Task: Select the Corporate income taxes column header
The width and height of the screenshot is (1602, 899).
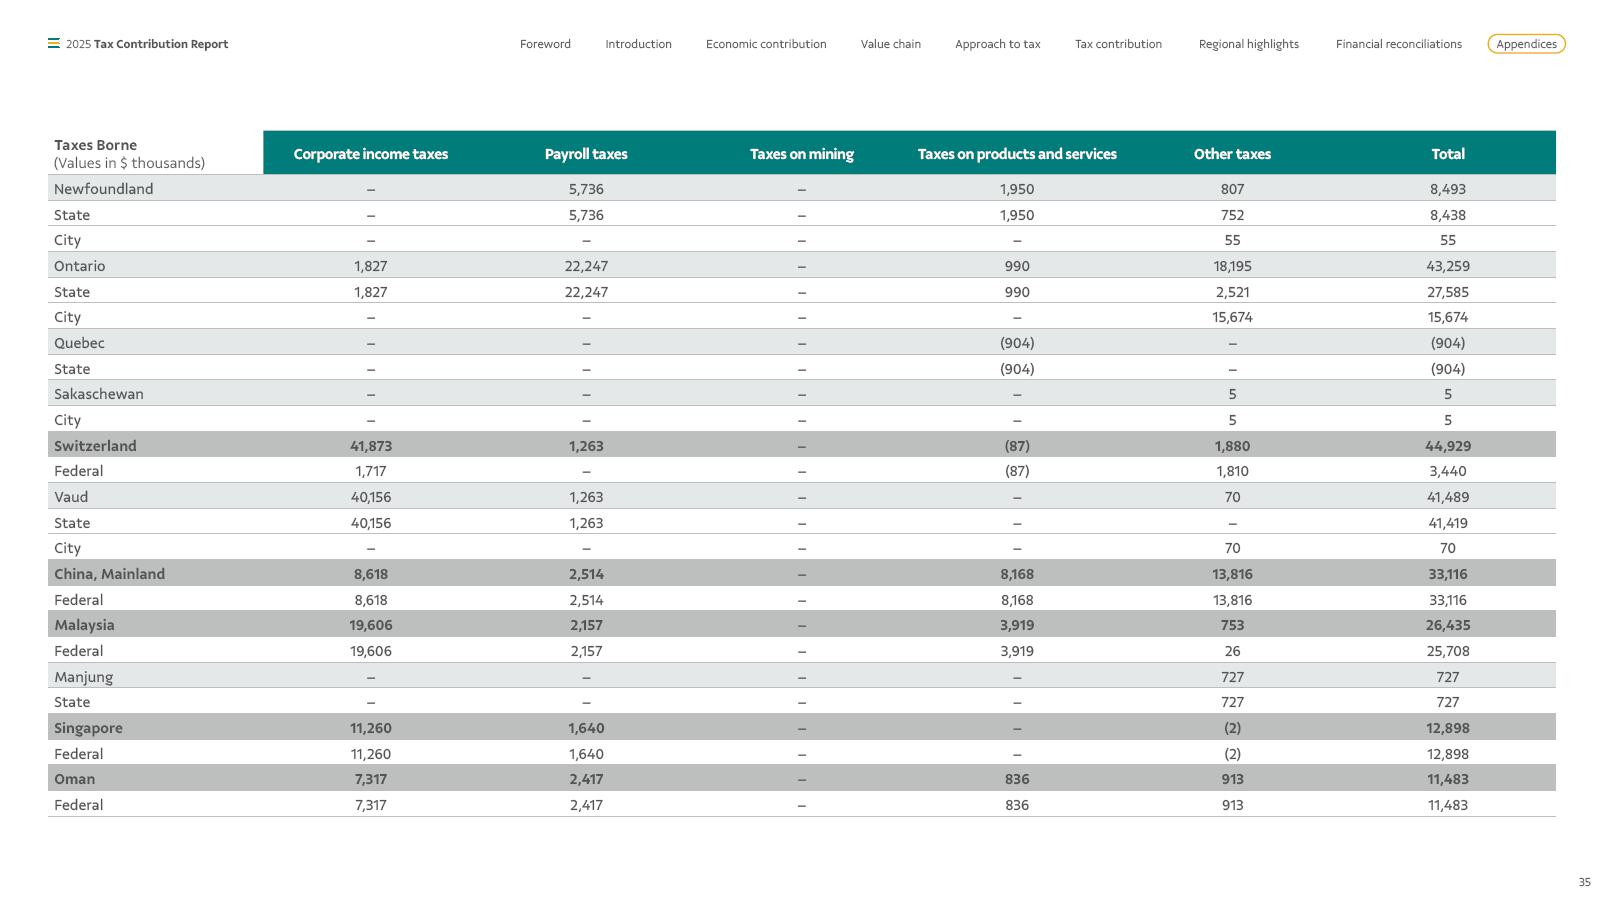Action: point(370,154)
